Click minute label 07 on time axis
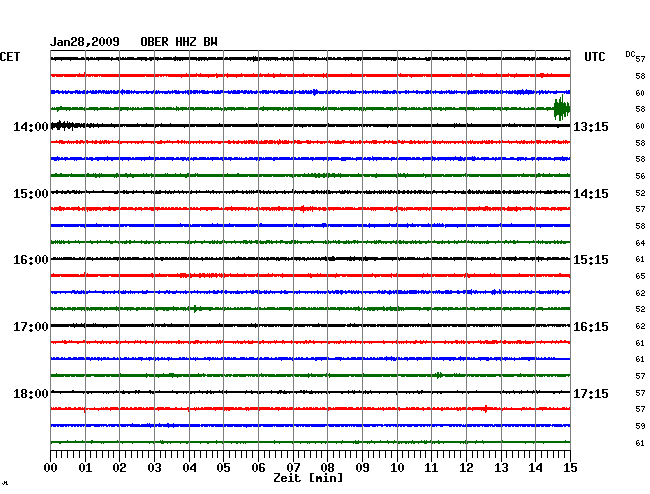This screenshot has height=494, width=650. coord(293,467)
